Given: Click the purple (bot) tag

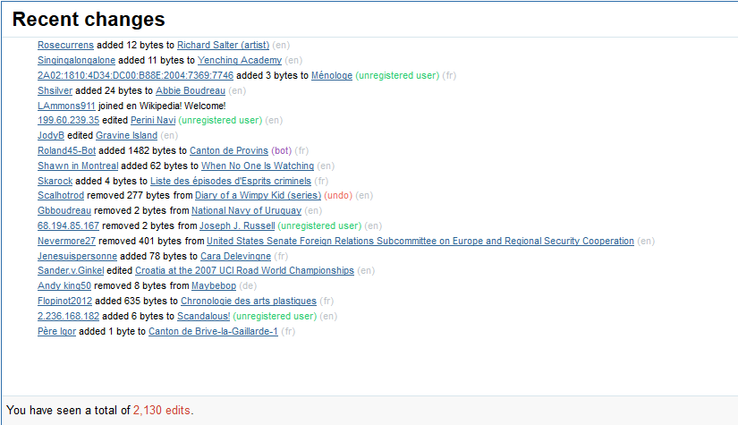Looking at the screenshot, I should pos(281,151).
